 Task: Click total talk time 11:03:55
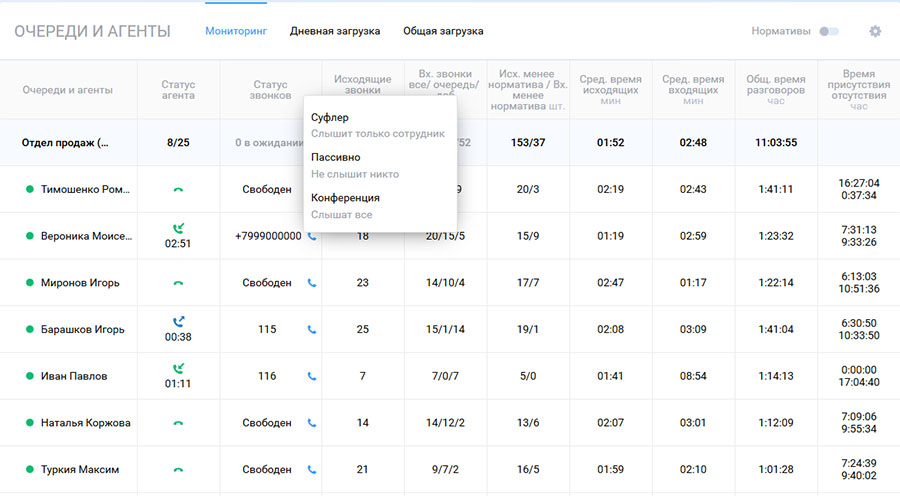(x=775, y=142)
